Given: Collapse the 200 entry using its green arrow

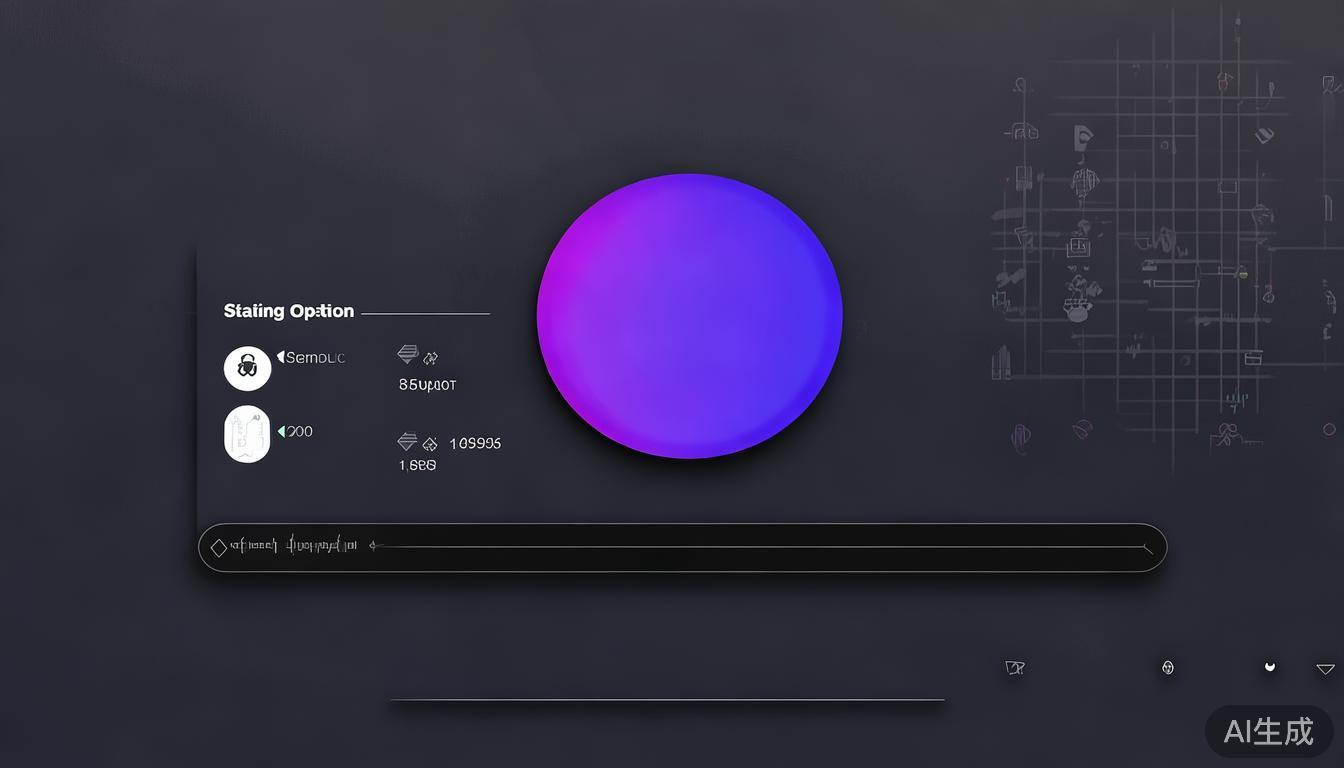Looking at the screenshot, I should (x=281, y=431).
